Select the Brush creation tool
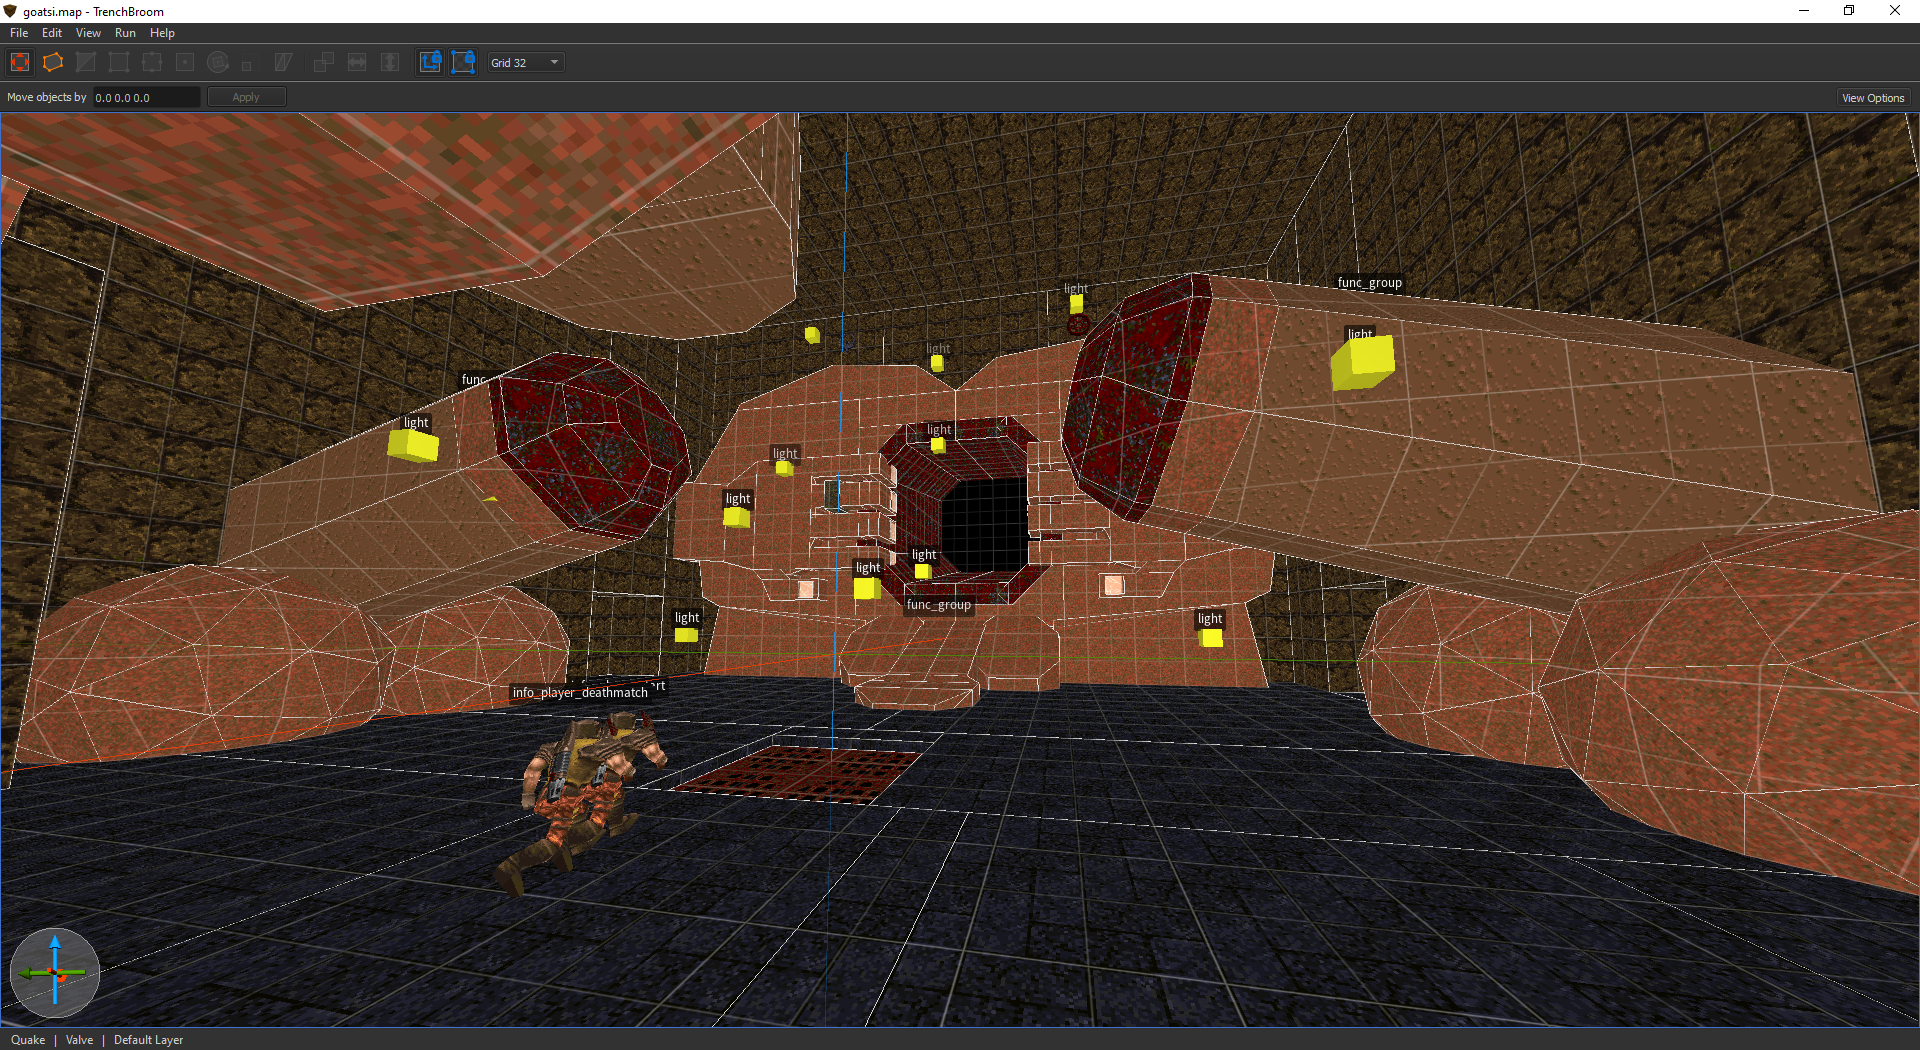1920x1050 pixels. 53,62
